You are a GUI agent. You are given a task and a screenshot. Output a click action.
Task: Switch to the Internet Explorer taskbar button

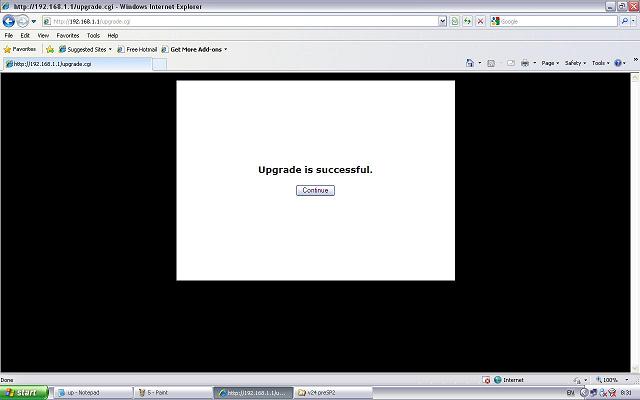[x=253, y=393]
